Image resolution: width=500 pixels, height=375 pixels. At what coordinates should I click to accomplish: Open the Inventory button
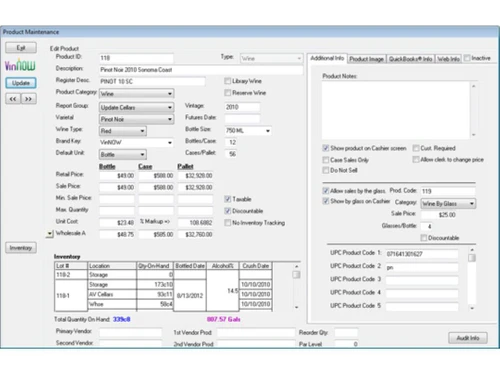point(21,248)
